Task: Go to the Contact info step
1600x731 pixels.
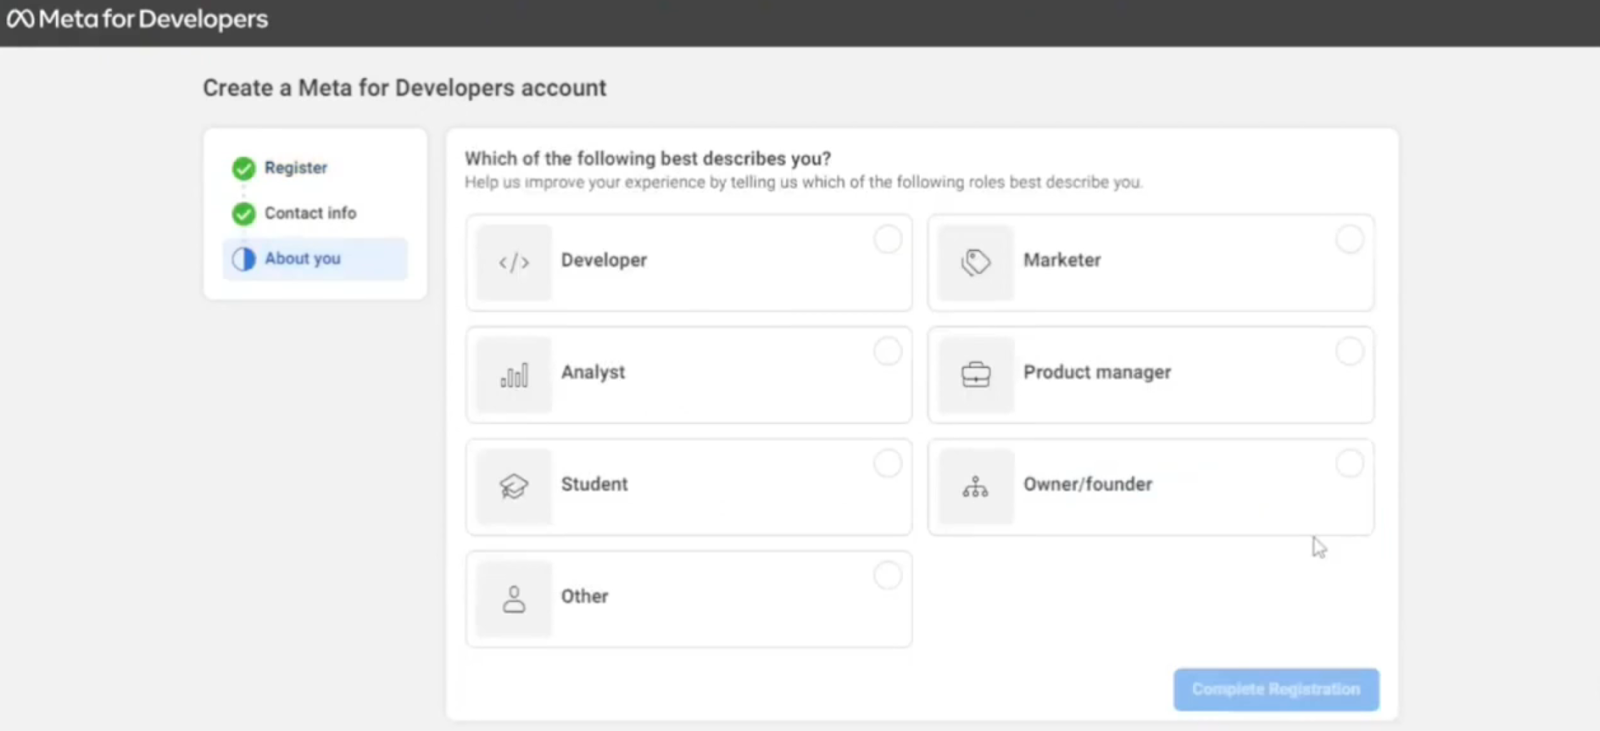Action: pyautogui.click(x=310, y=213)
